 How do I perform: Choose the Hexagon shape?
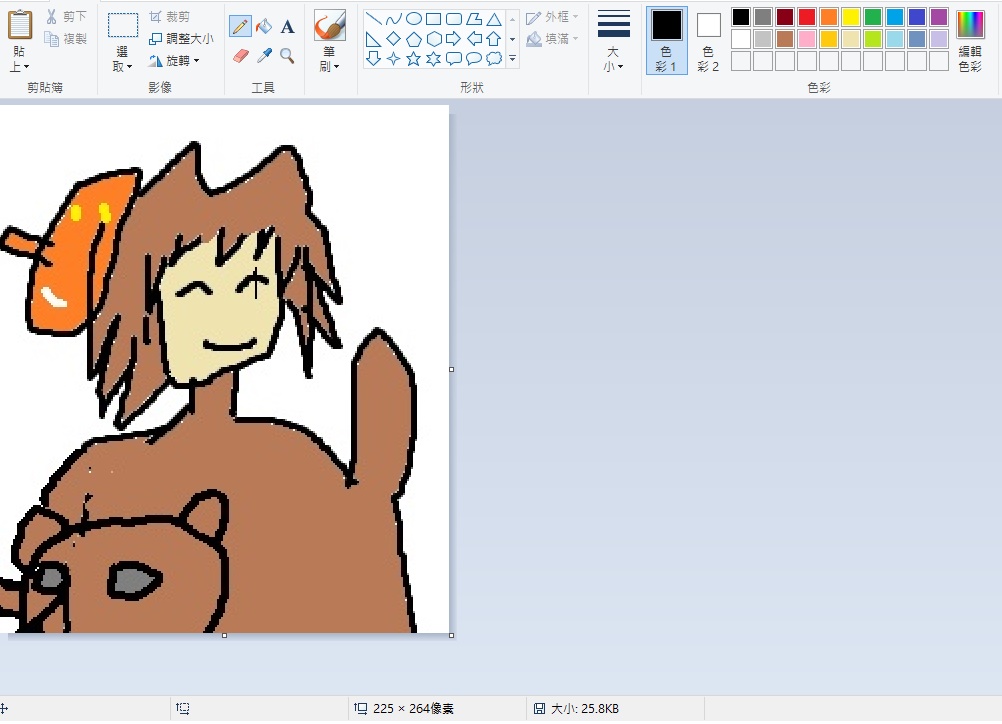433,39
